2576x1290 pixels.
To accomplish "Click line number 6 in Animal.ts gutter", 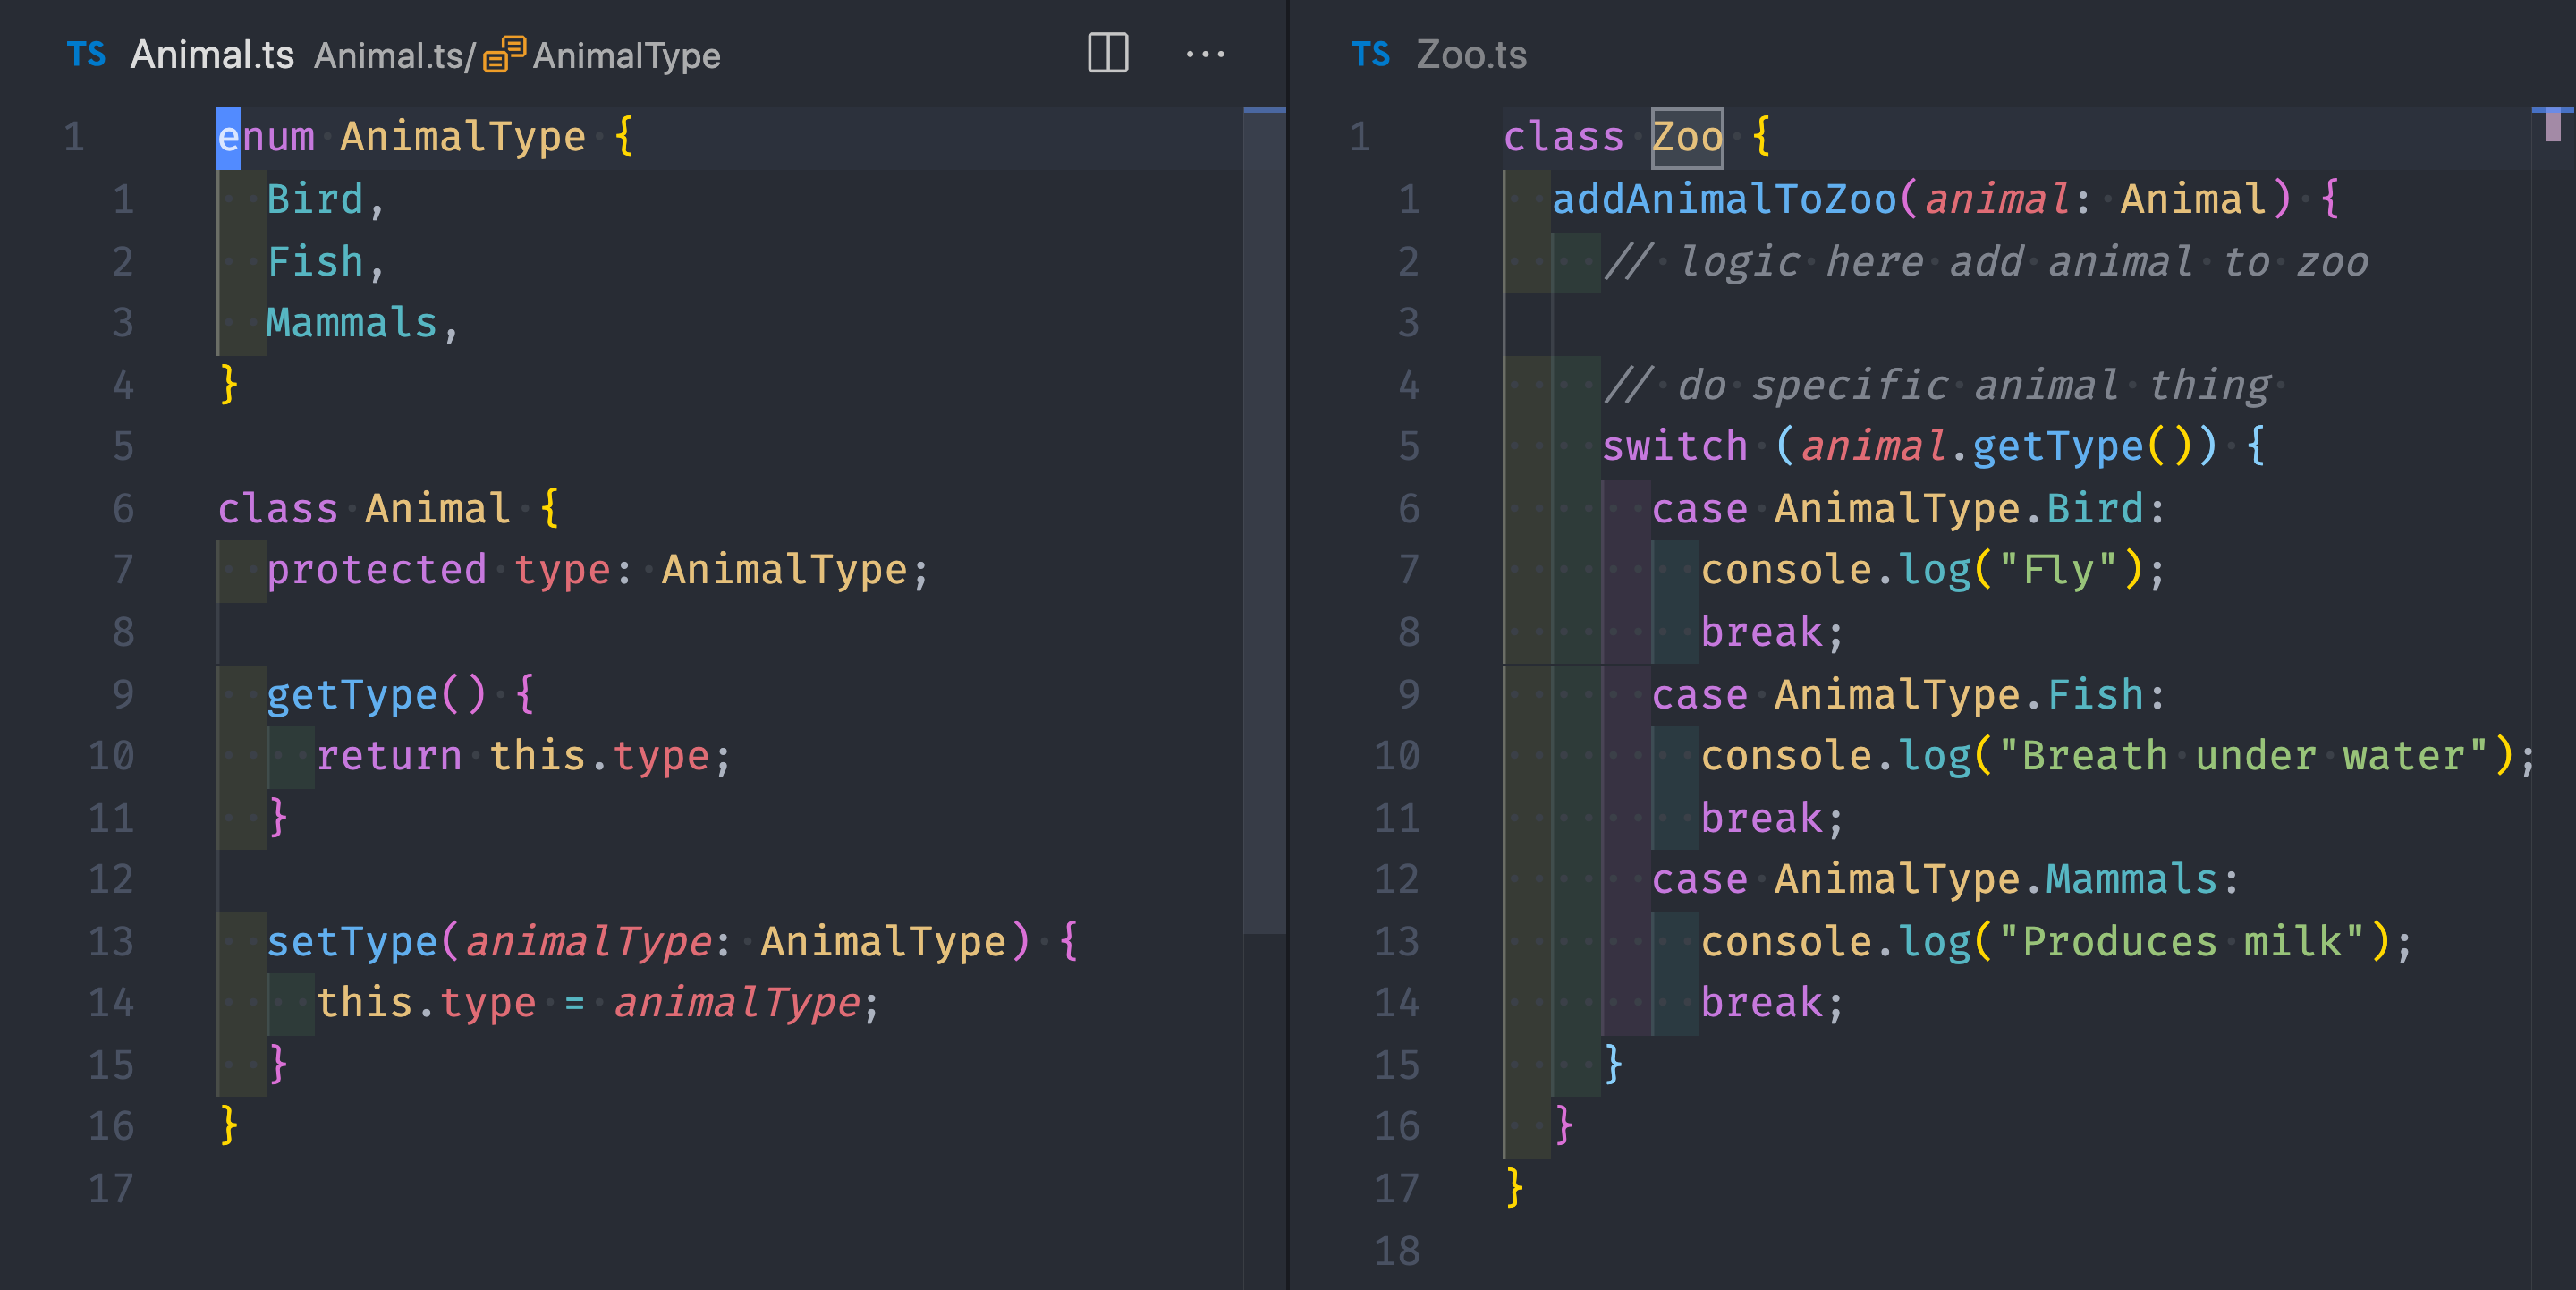I will [x=123, y=509].
